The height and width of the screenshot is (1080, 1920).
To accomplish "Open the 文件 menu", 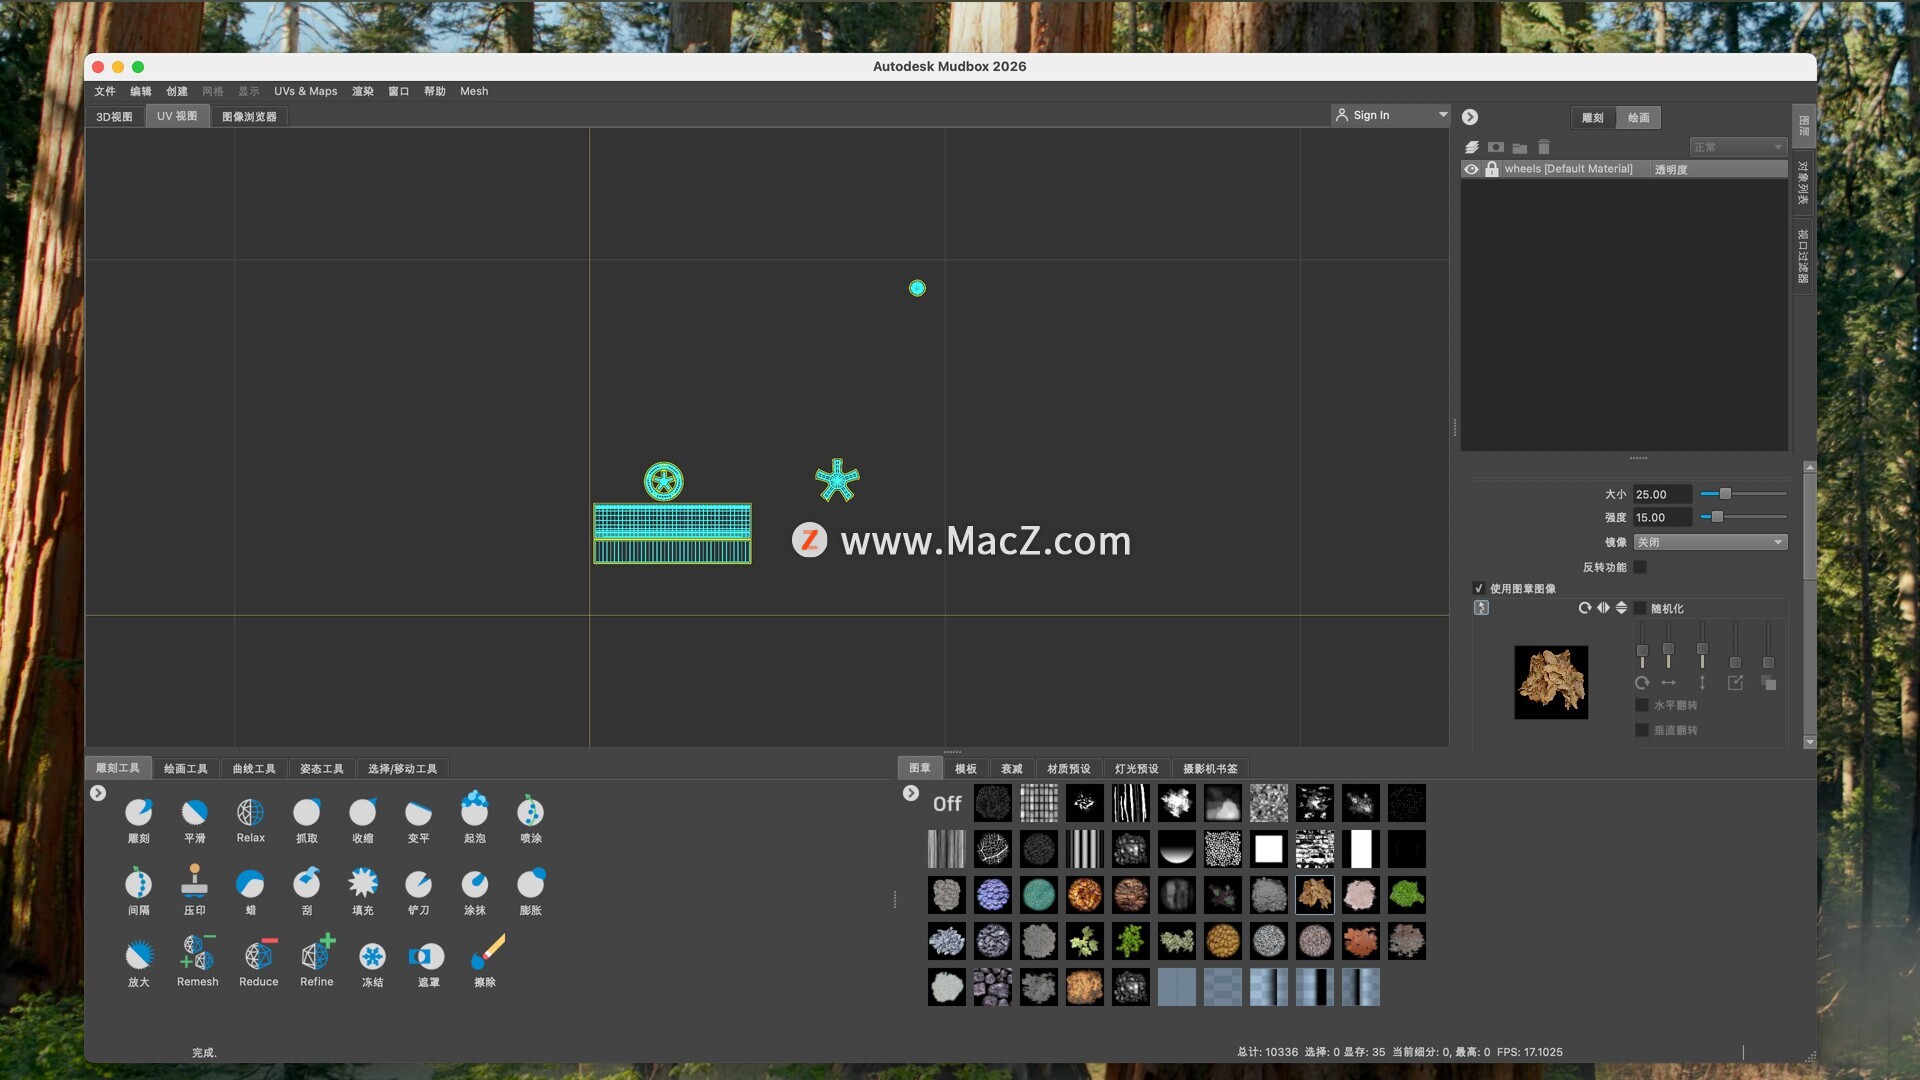I will [105, 91].
